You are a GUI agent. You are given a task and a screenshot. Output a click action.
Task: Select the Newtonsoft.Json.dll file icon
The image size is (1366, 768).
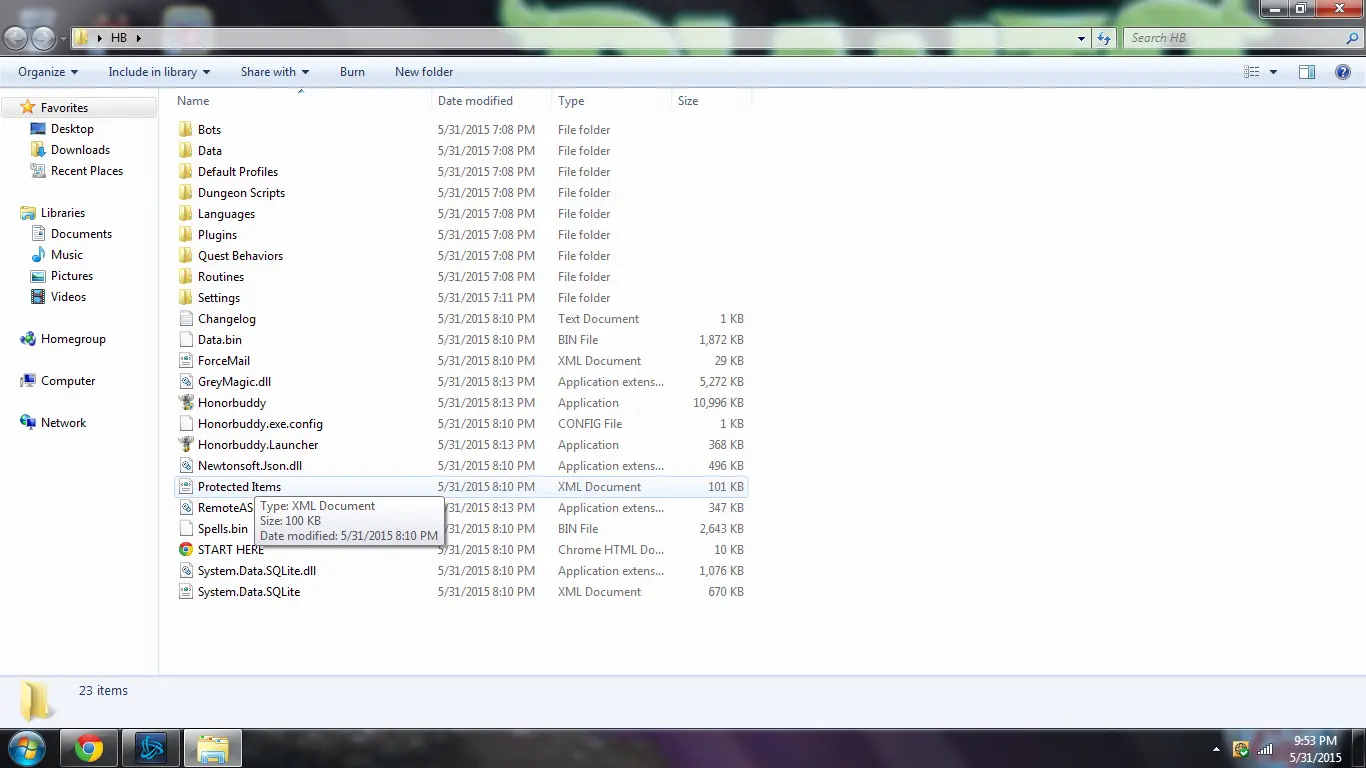185,466
